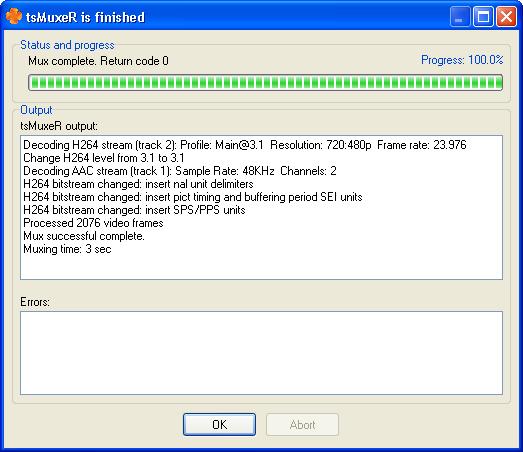Click the Mux complete return code text
This screenshot has height=452, width=523.
coord(98,61)
